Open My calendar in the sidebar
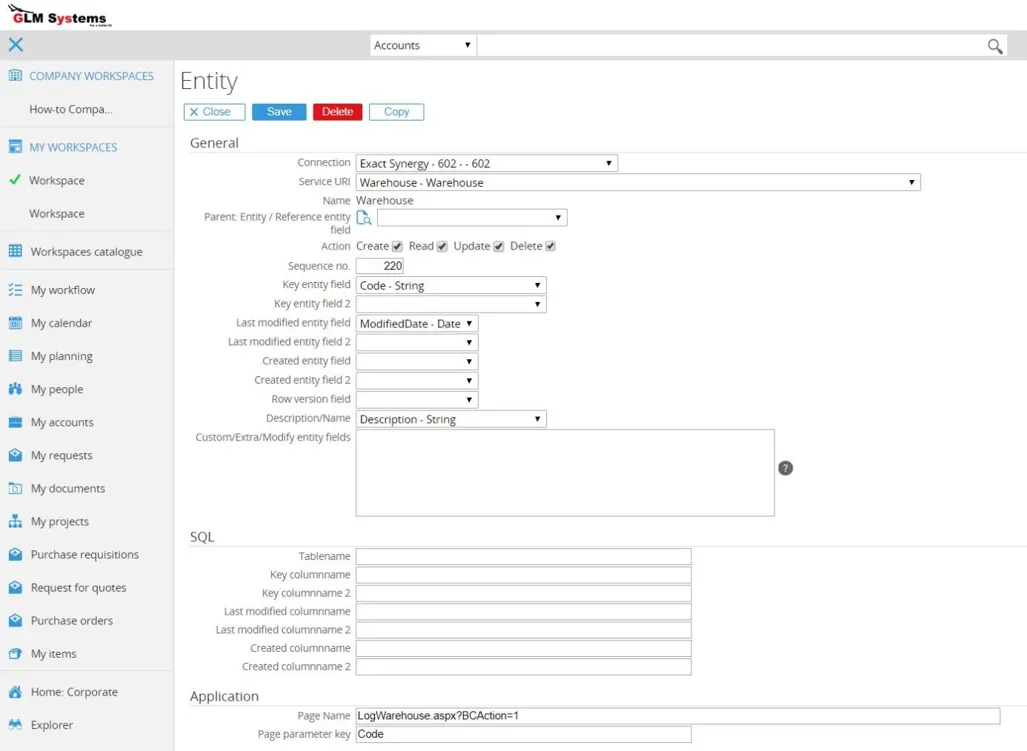 [x=62, y=322]
